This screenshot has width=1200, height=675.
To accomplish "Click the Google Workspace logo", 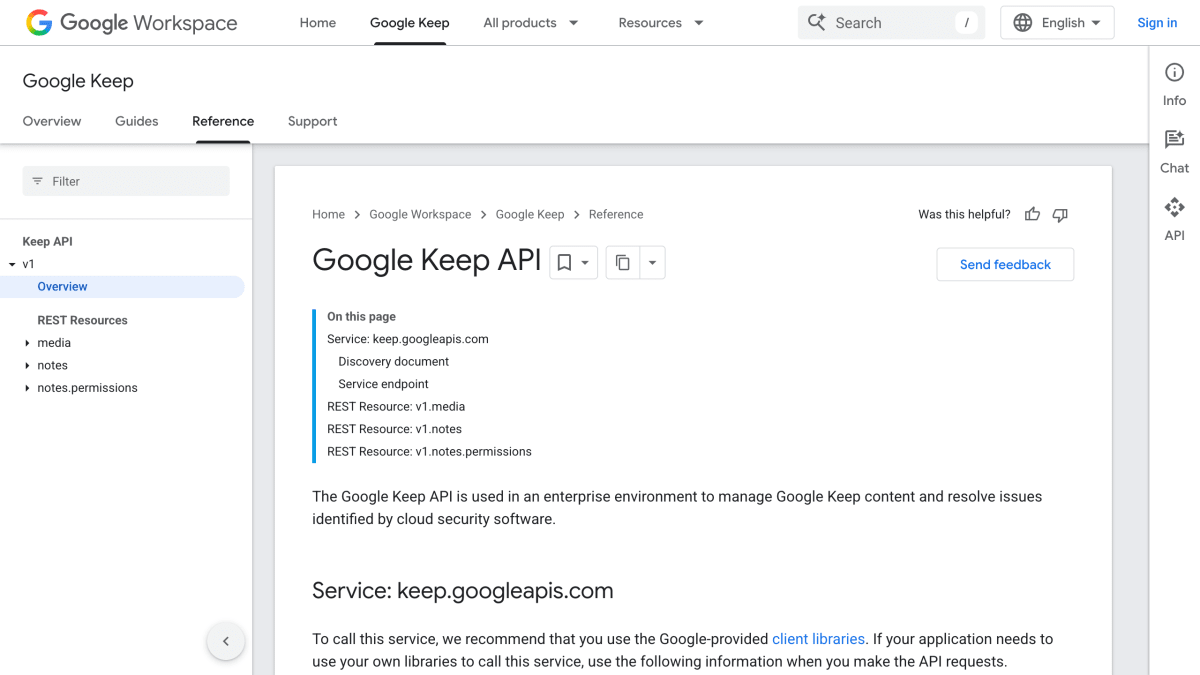I will click(x=132, y=23).
